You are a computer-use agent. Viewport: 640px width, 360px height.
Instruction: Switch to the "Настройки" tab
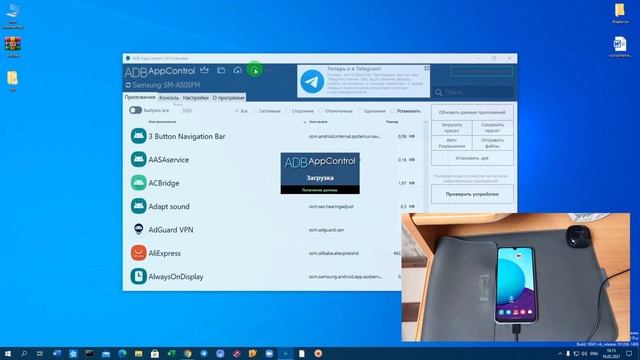click(x=196, y=98)
